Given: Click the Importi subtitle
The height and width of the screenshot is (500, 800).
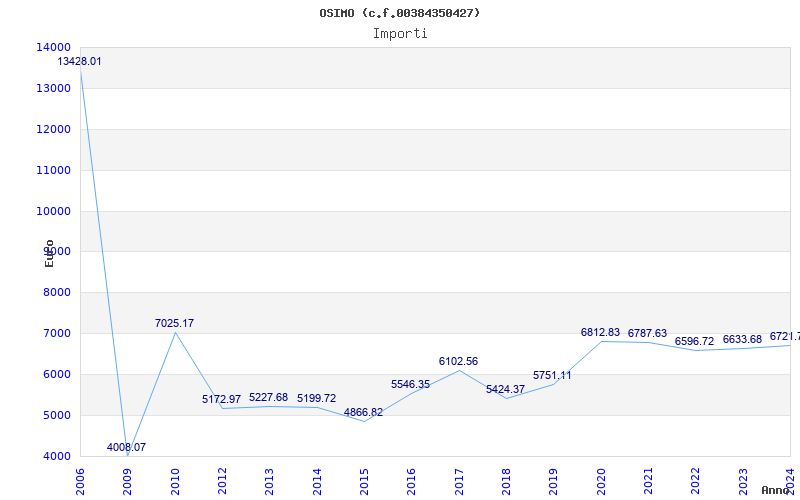Looking at the screenshot, I should [x=400, y=34].
